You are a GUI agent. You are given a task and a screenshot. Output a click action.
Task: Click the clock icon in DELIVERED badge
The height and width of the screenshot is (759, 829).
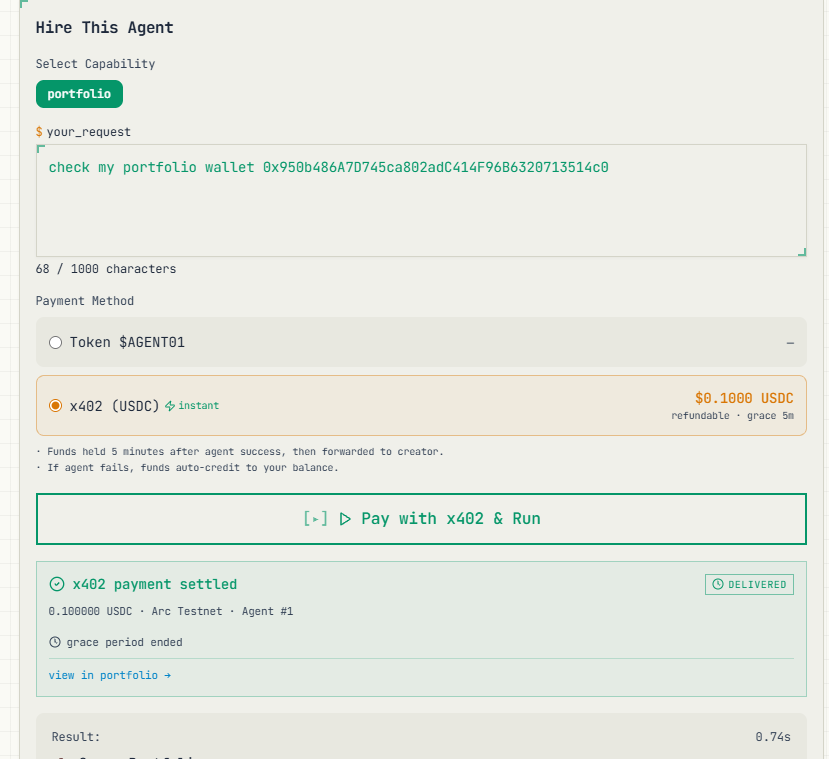(x=717, y=584)
